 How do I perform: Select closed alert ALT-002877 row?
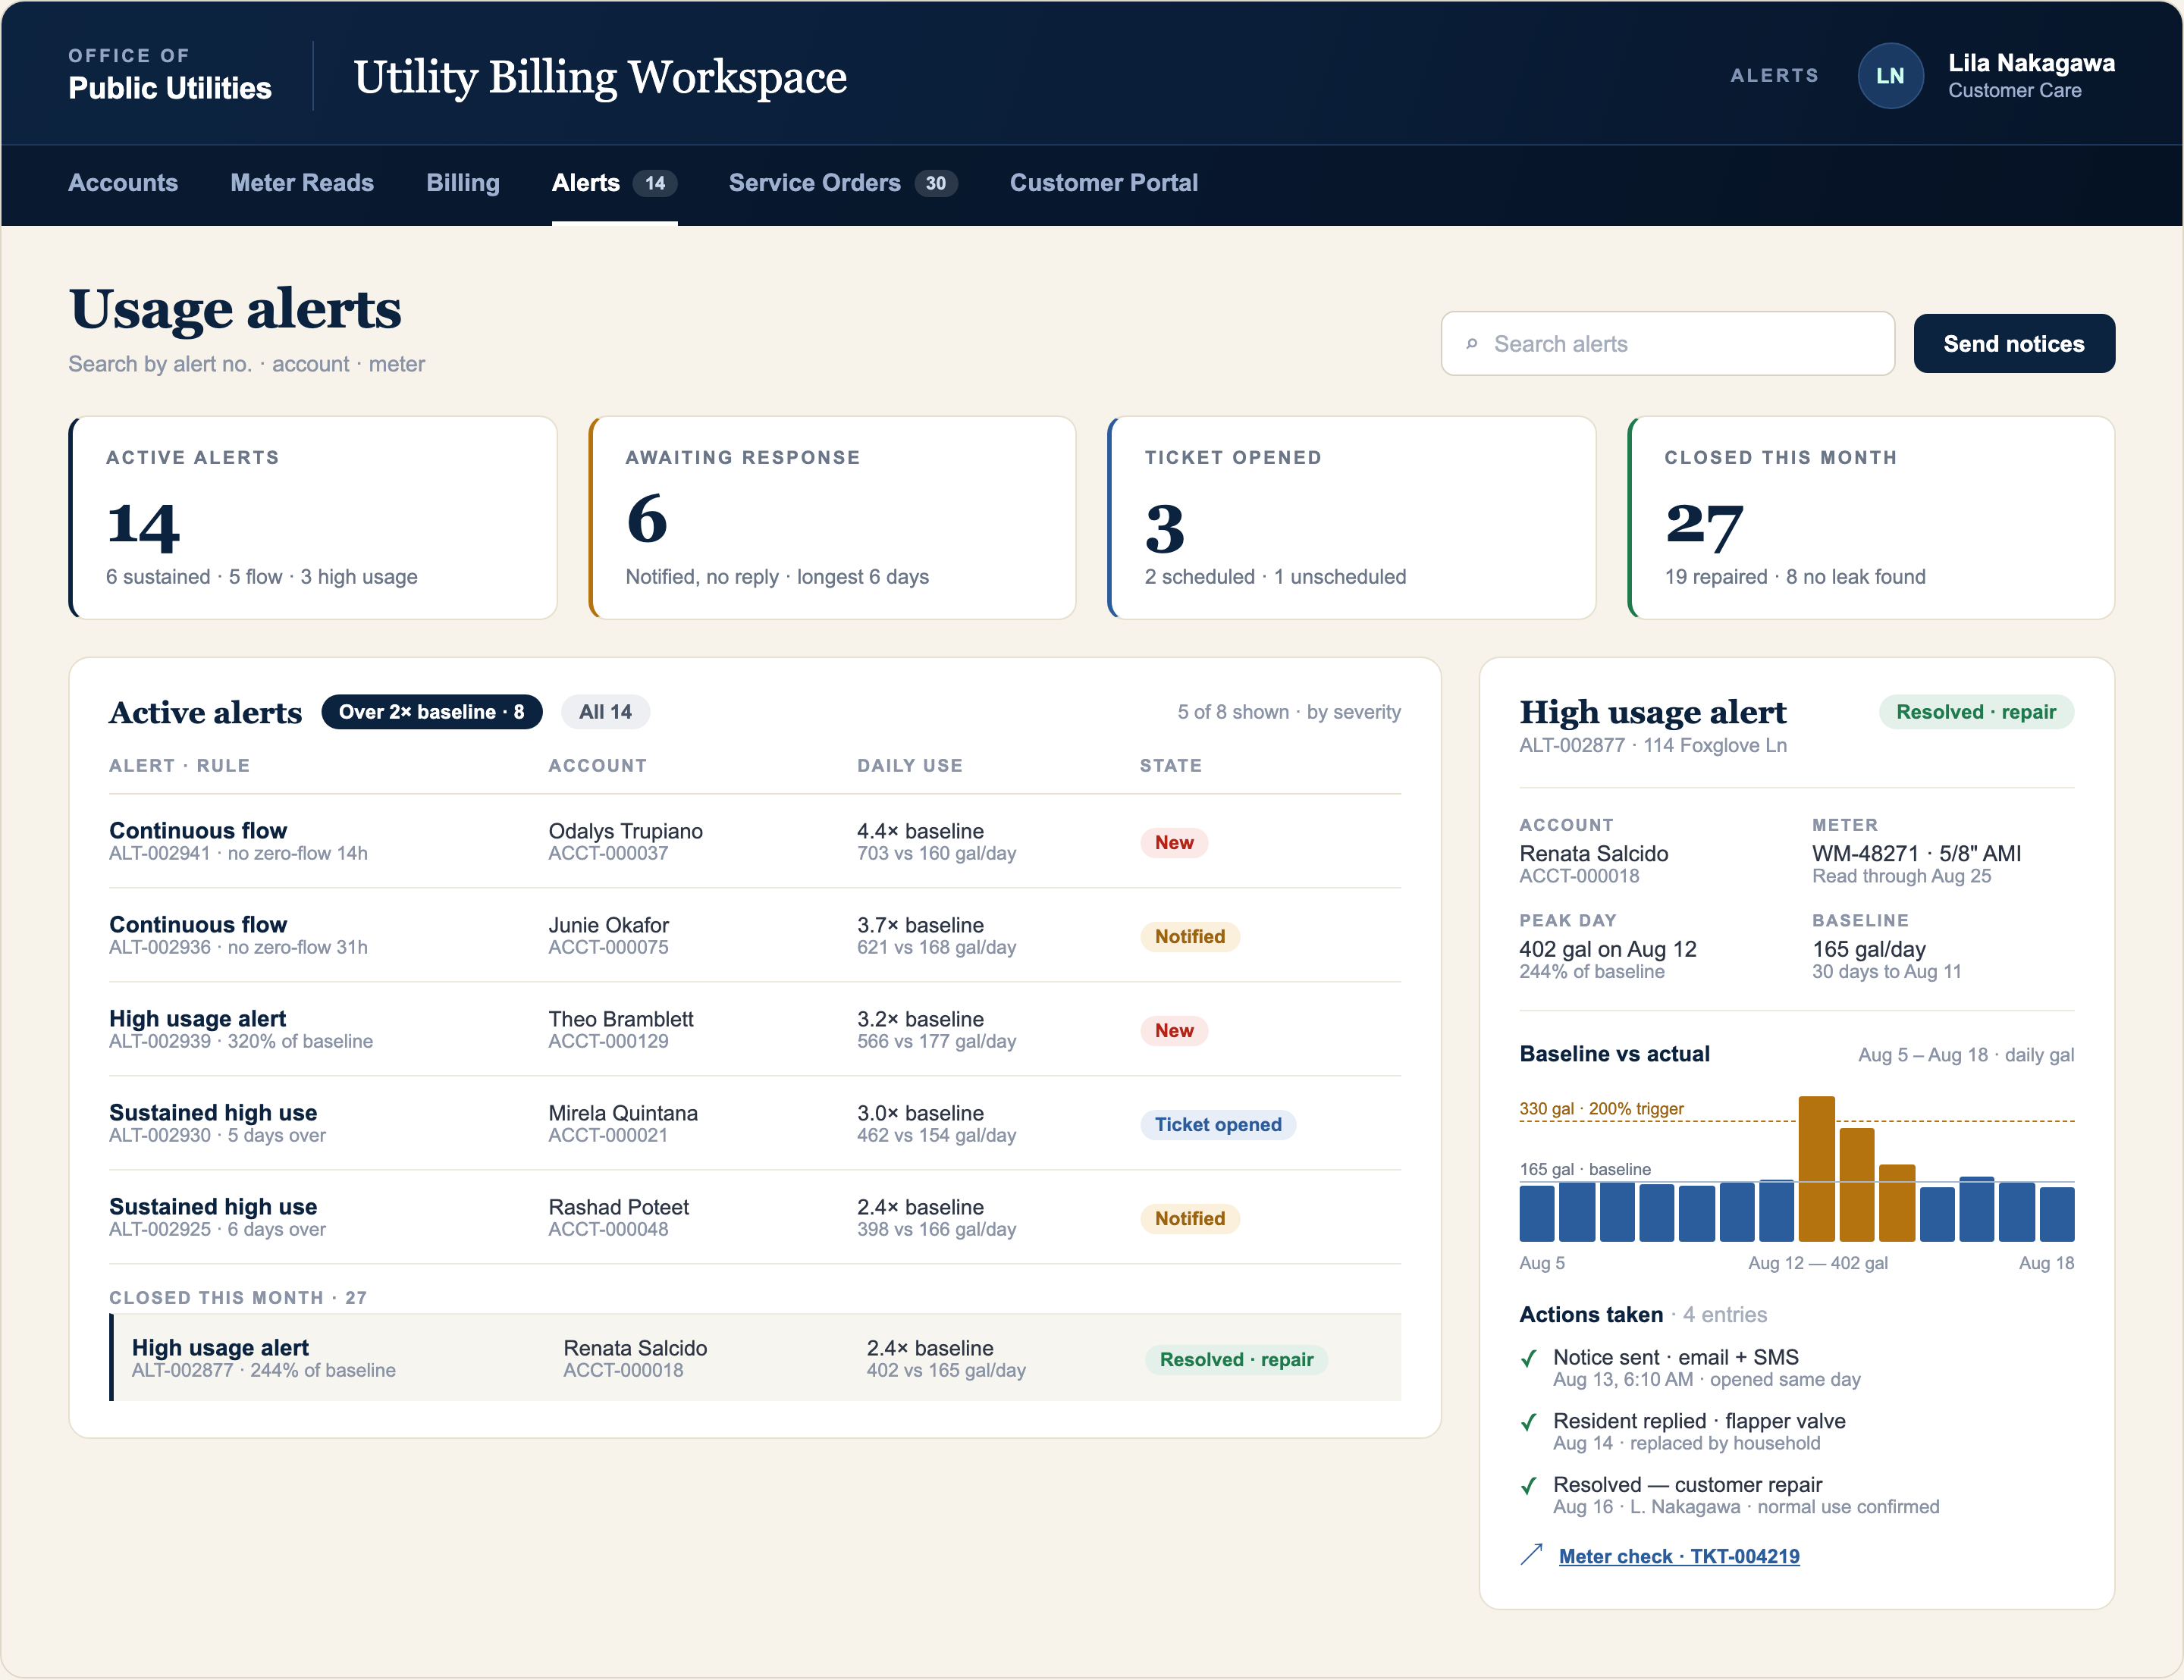(x=755, y=1358)
